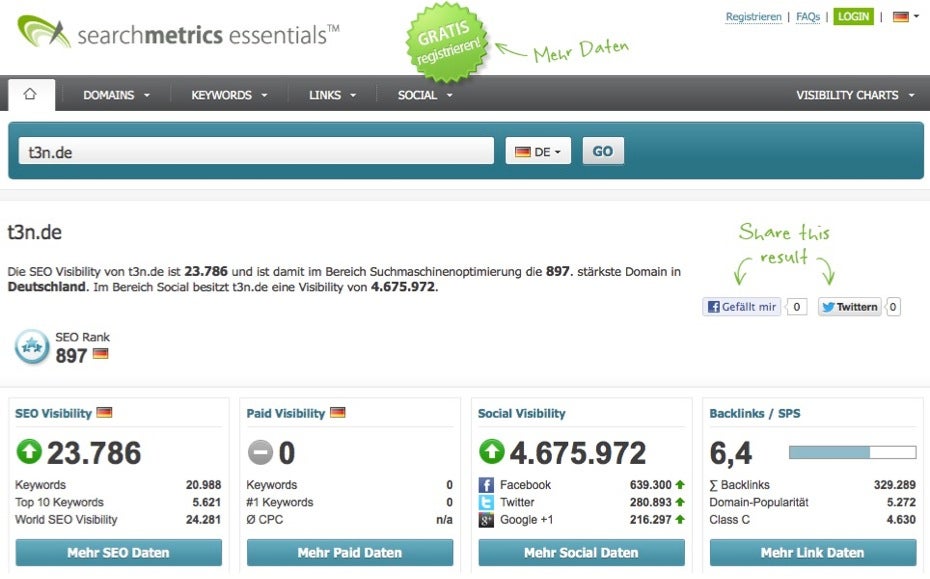Viewport: 930px width, 579px height.
Task: Click the Registrieren link
Action: [x=753, y=17]
